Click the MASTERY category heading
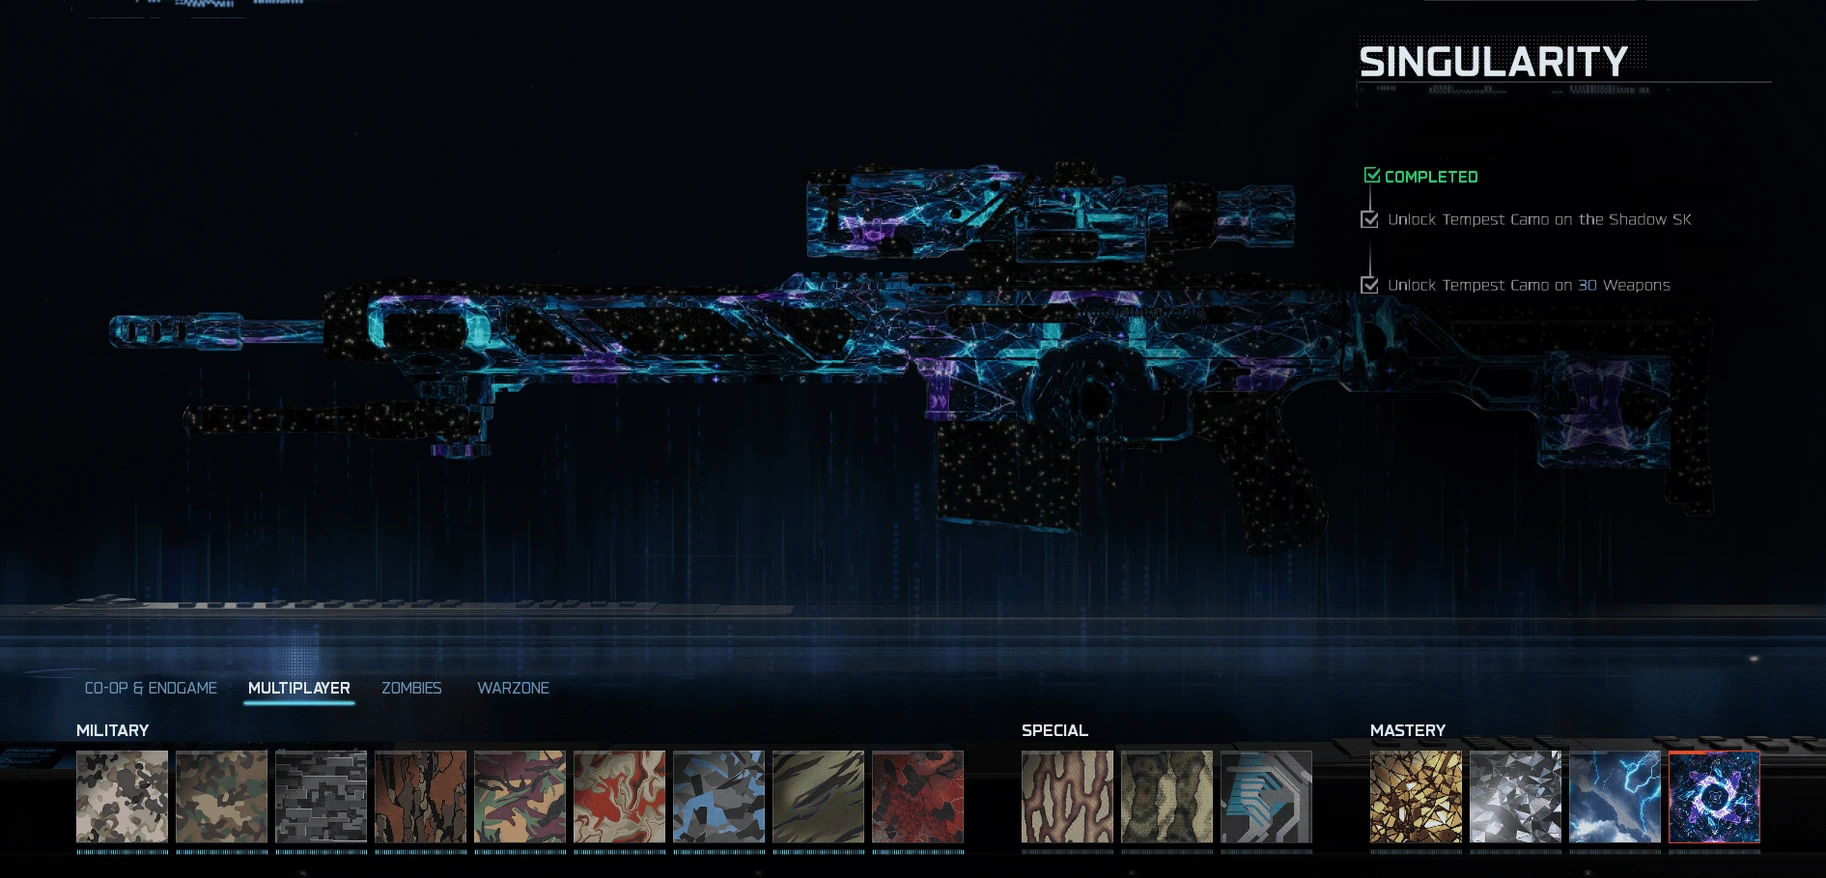Screen dimensions: 1826x878 pyautogui.click(x=1408, y=731)
